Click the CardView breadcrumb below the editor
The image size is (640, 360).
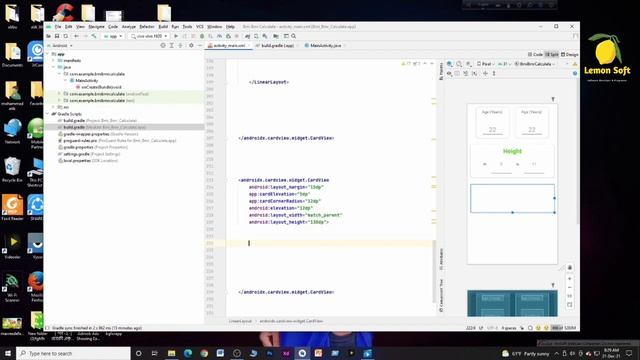[x=291, y=321]
